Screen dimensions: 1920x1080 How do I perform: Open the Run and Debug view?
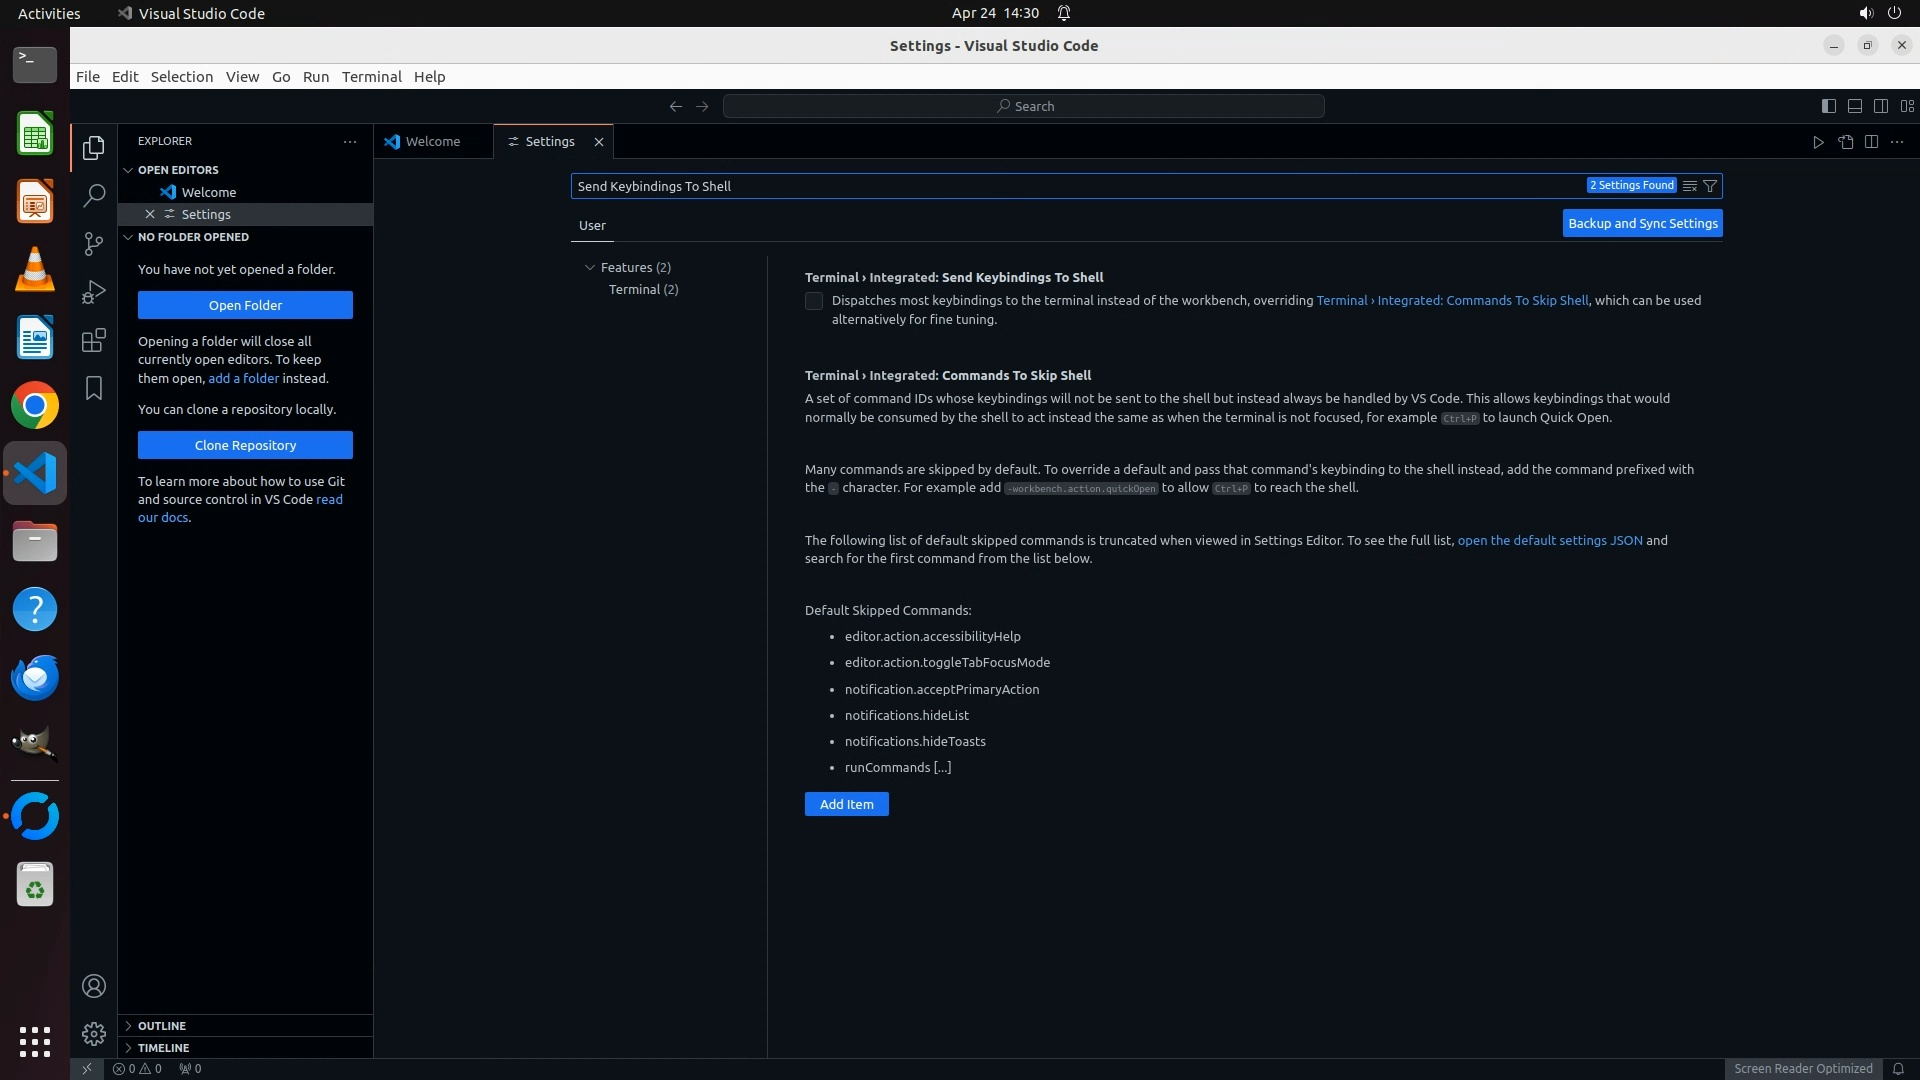pyautogui.click(x=94, y=292)
